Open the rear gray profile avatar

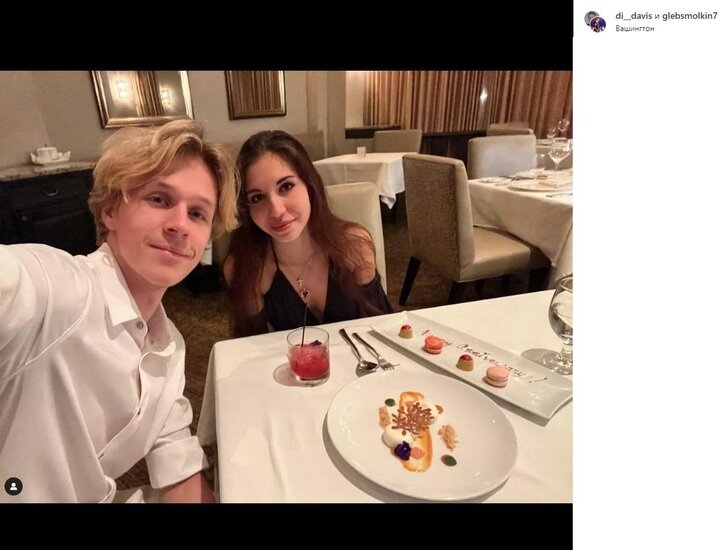[591, 18]
